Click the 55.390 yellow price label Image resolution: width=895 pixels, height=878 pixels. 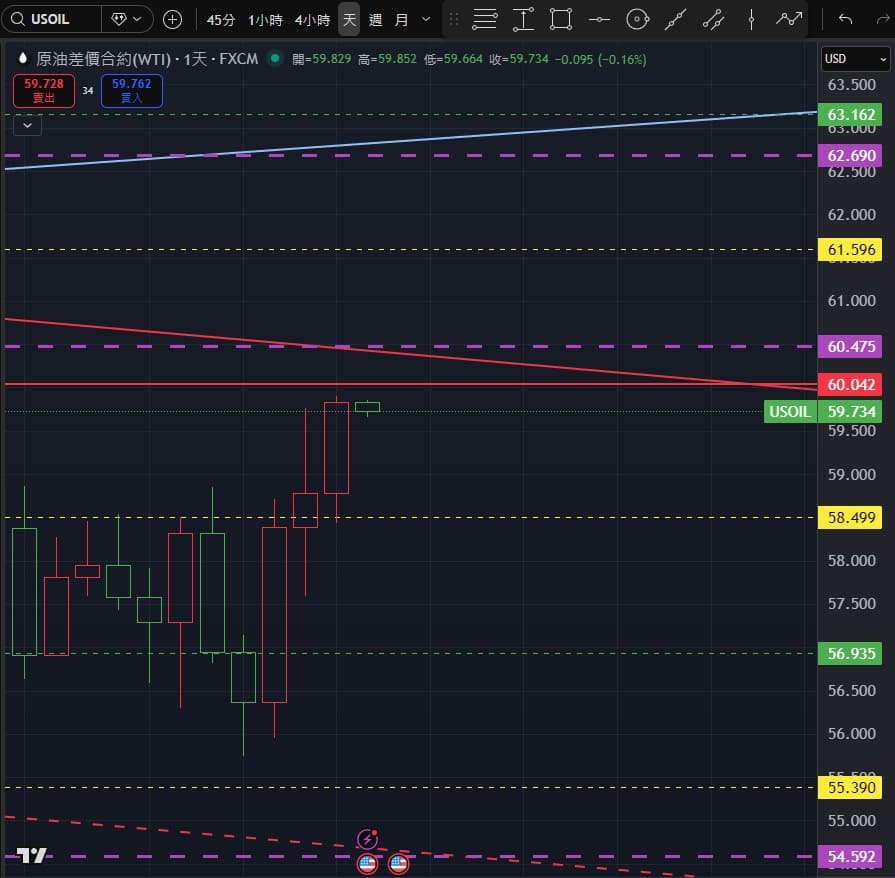850,787
